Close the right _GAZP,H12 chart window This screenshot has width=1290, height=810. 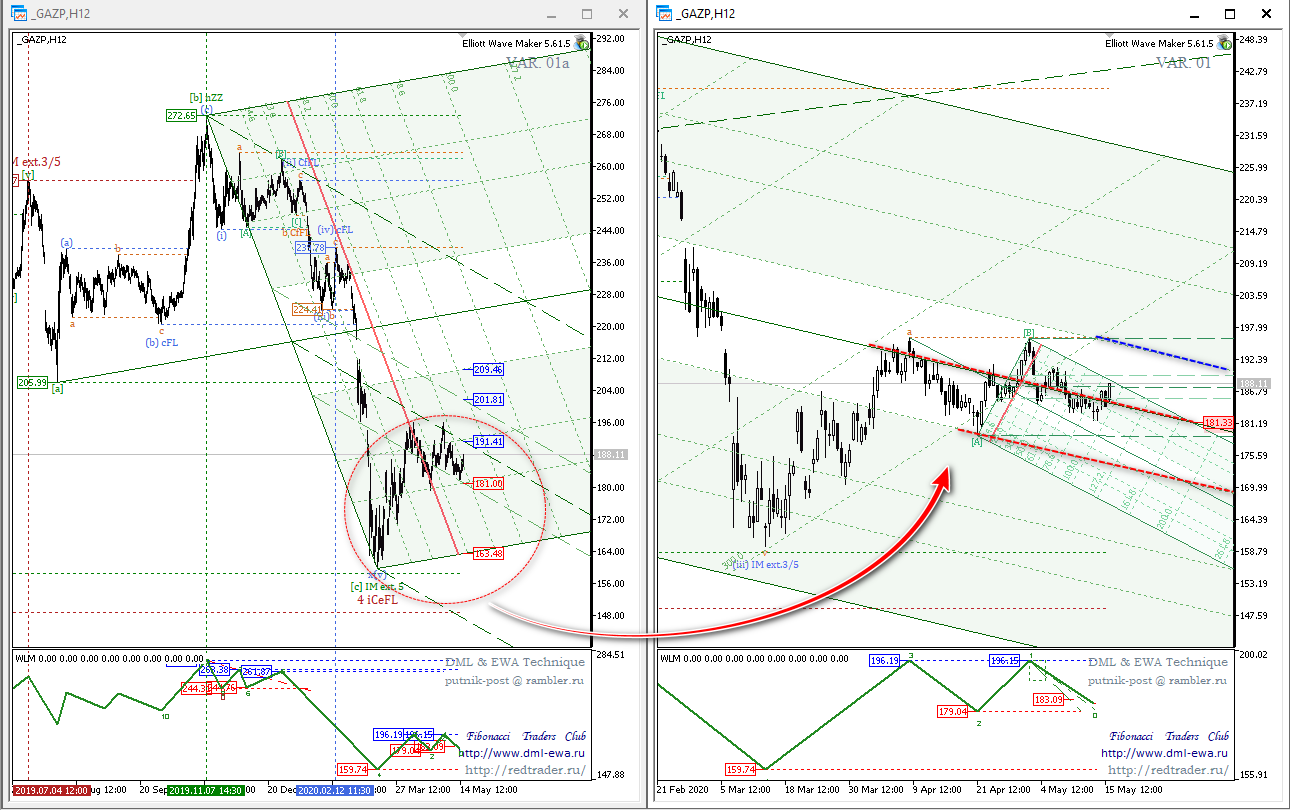point(1266,14)
